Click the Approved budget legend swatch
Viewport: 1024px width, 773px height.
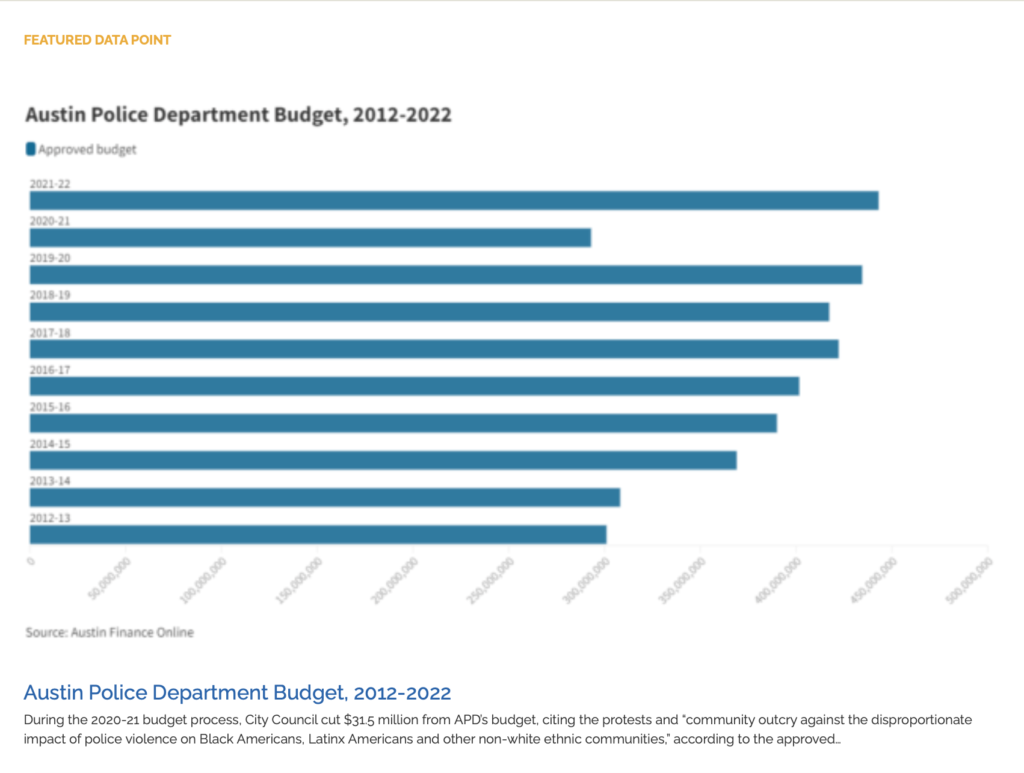31,149
